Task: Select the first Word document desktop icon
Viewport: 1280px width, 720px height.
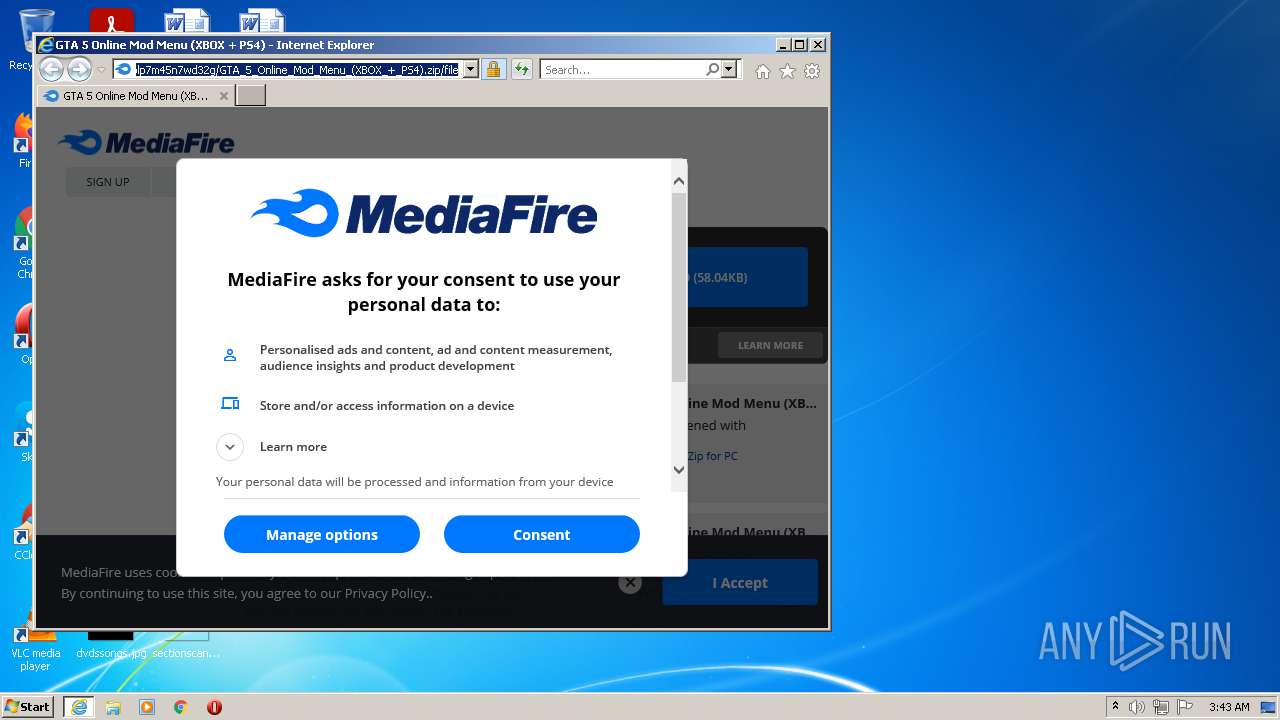Action: (186, 20)
